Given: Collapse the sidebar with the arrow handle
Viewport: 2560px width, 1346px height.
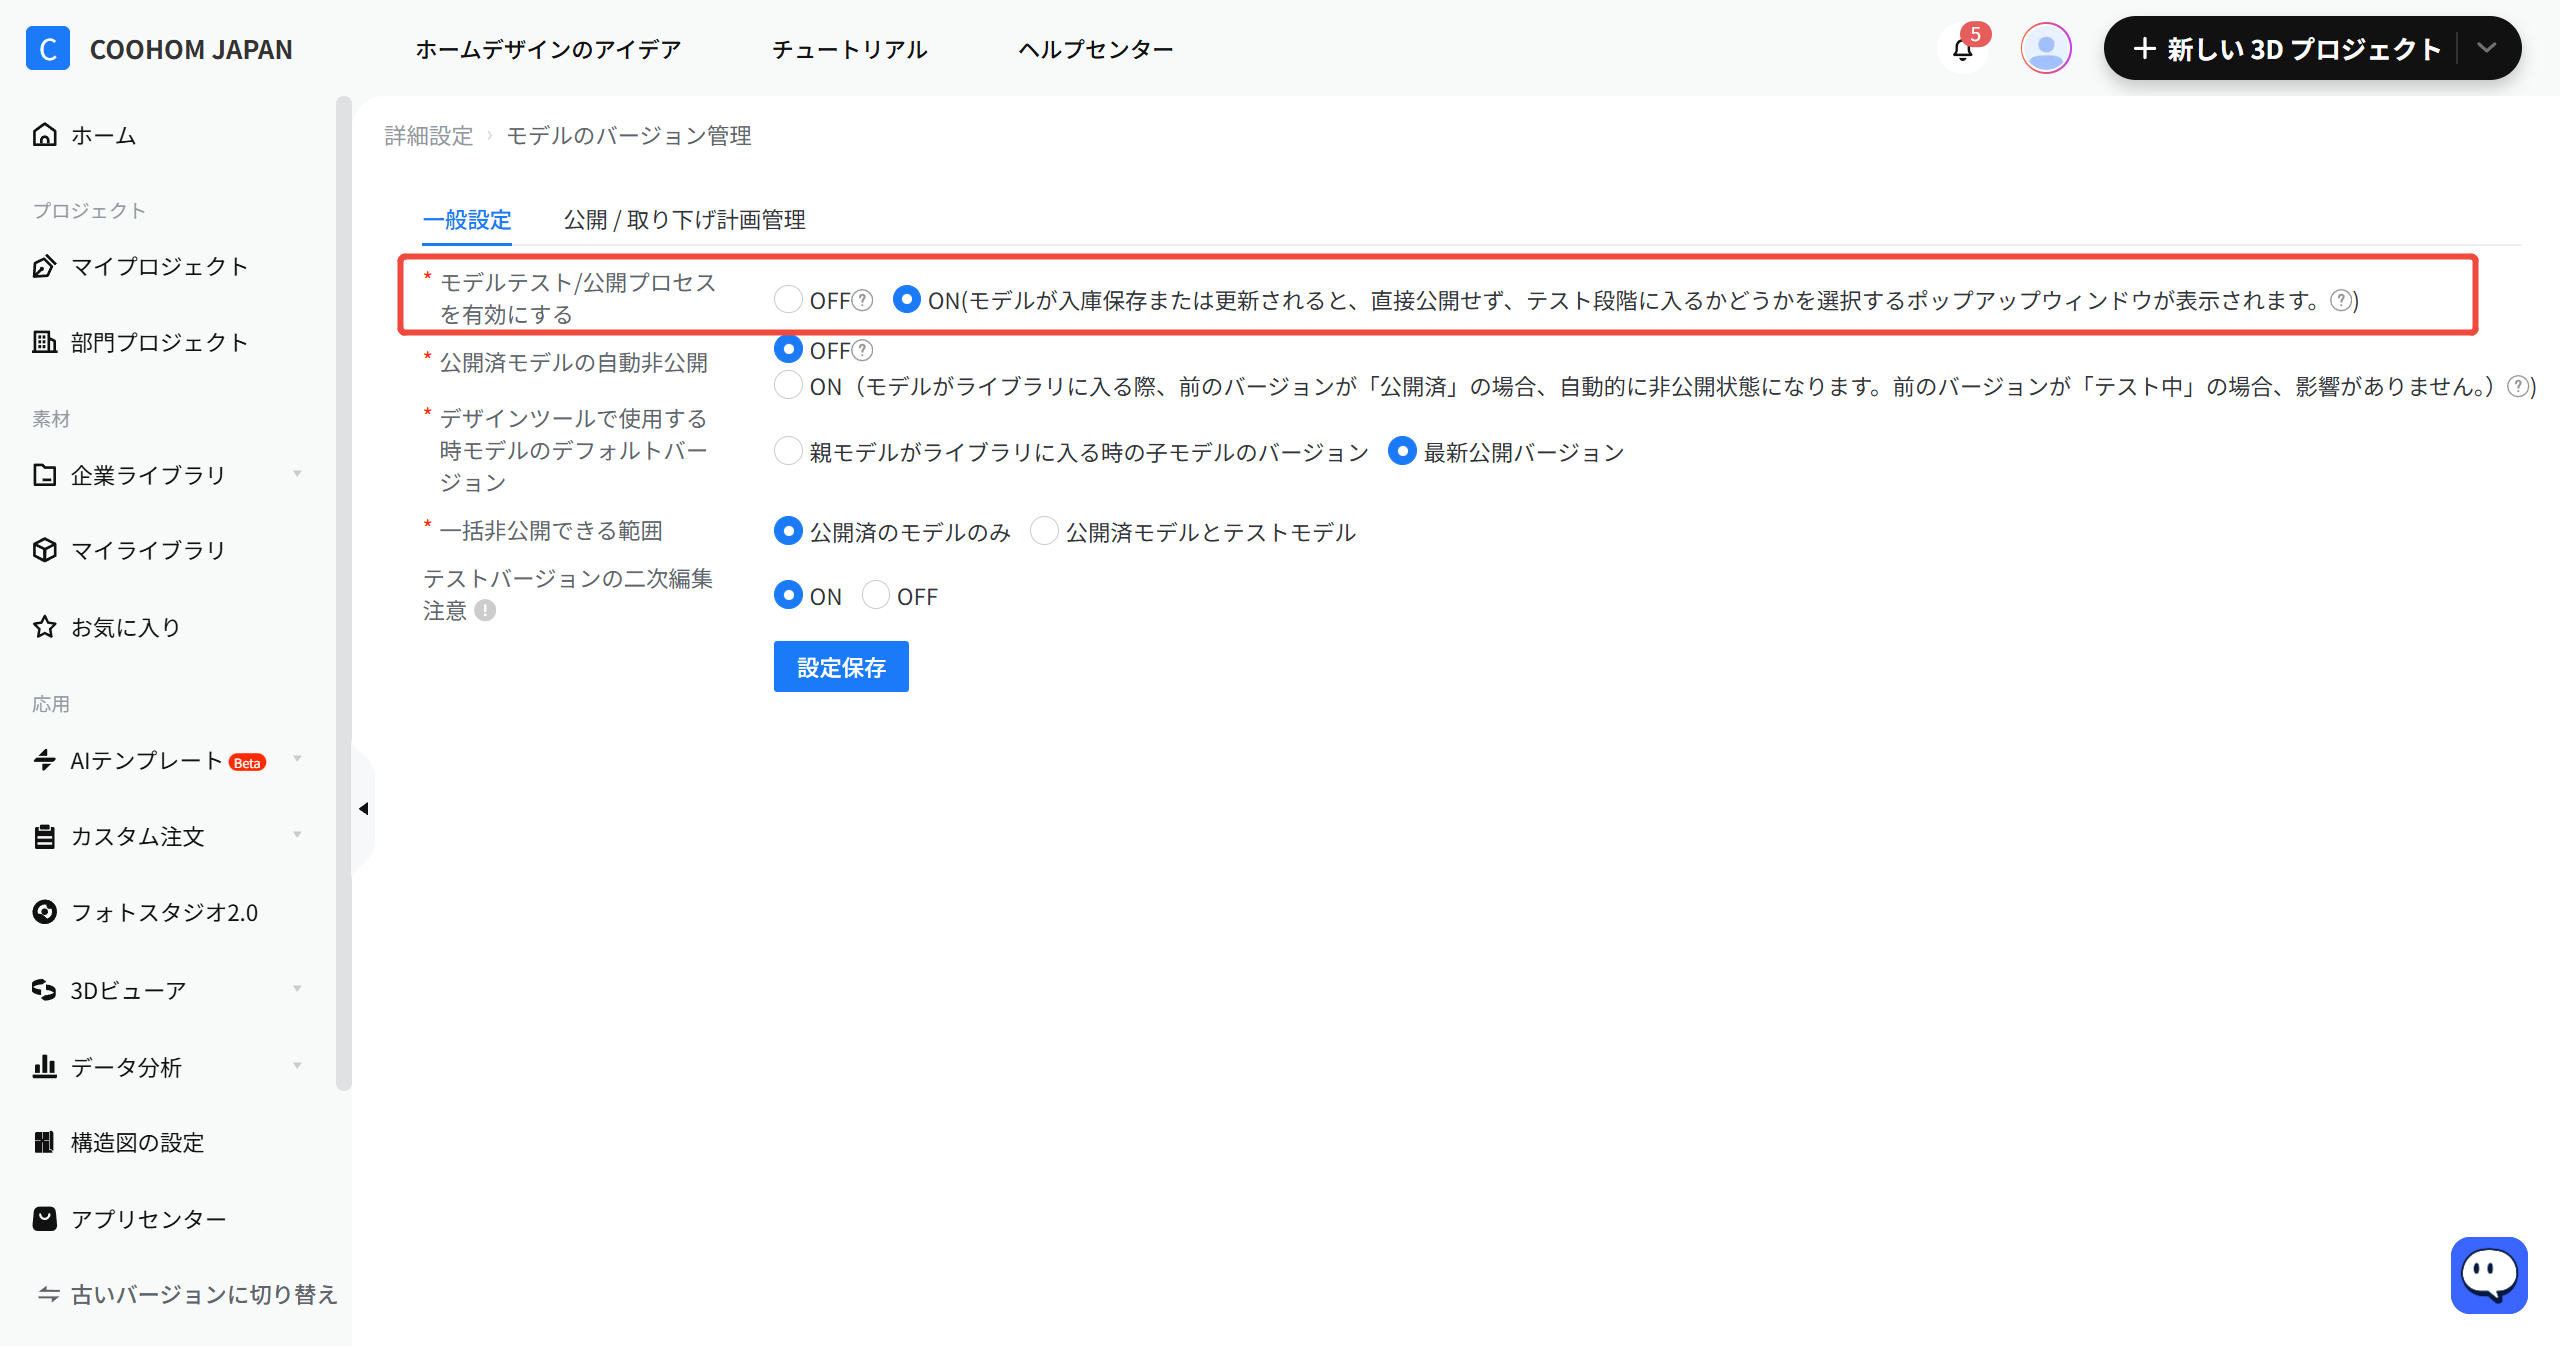Looking at the screenshot, I should click(363, 808).
